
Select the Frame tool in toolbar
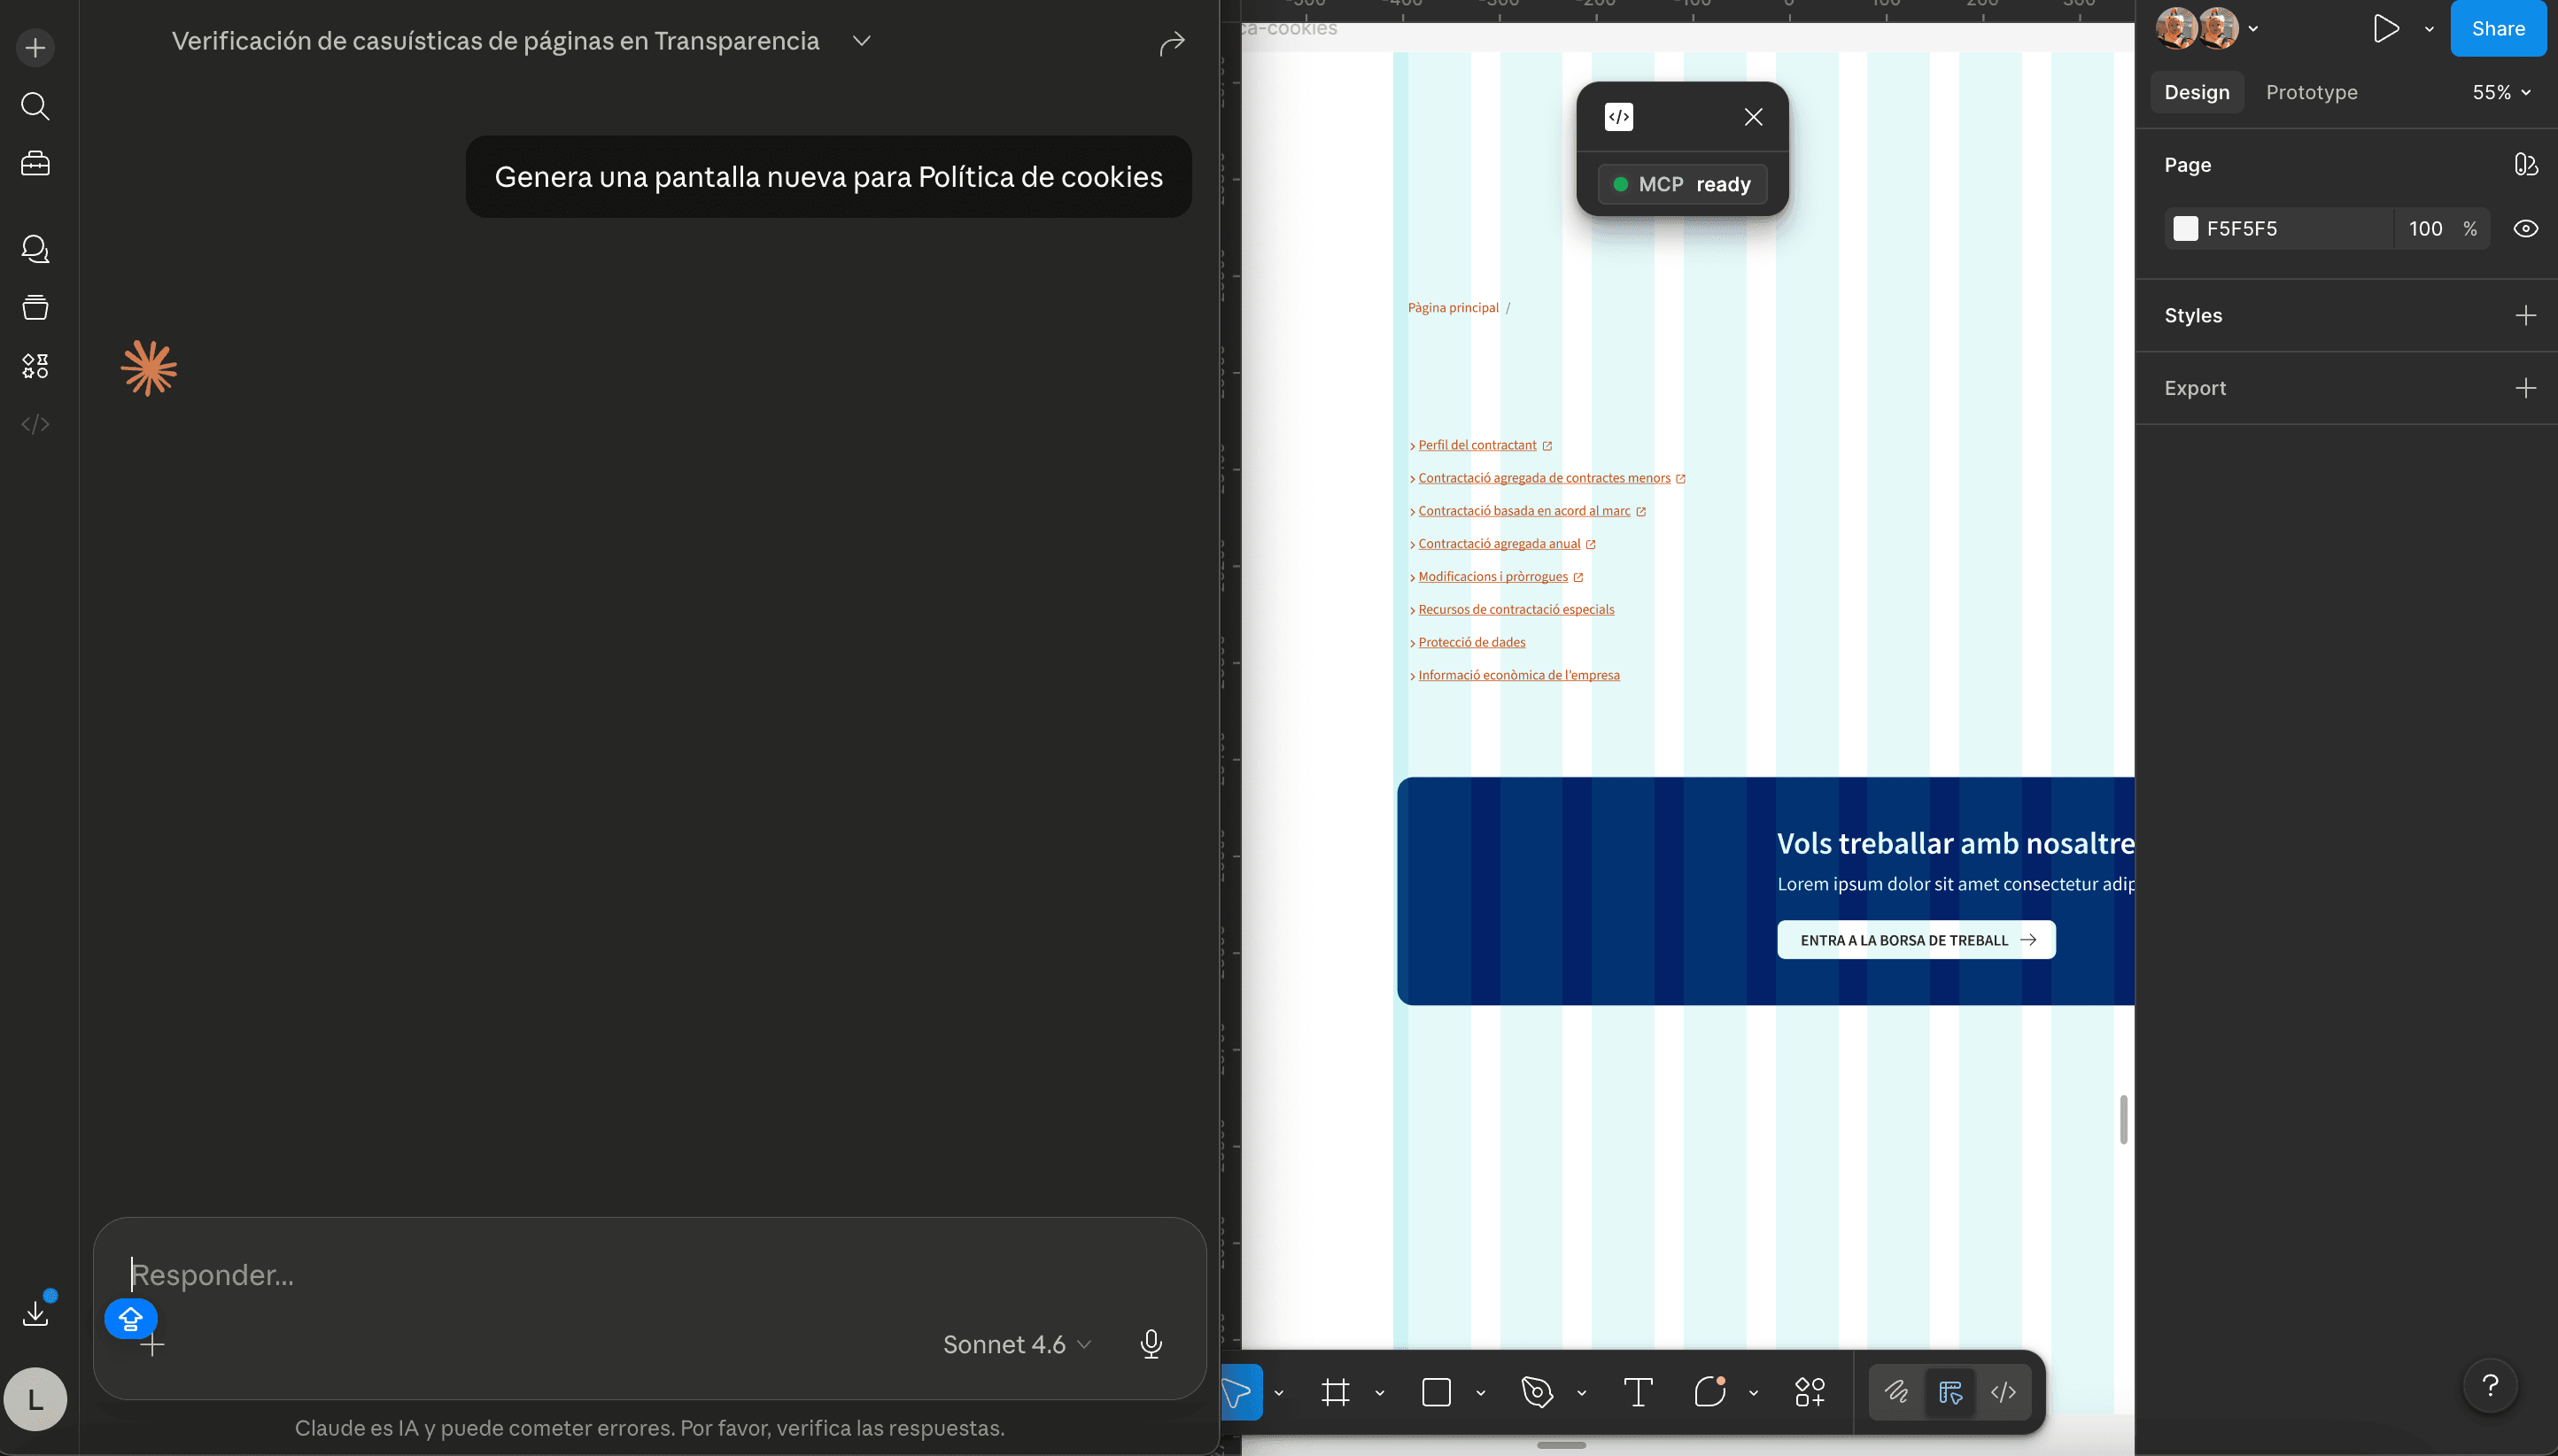coord(1335,1392)
